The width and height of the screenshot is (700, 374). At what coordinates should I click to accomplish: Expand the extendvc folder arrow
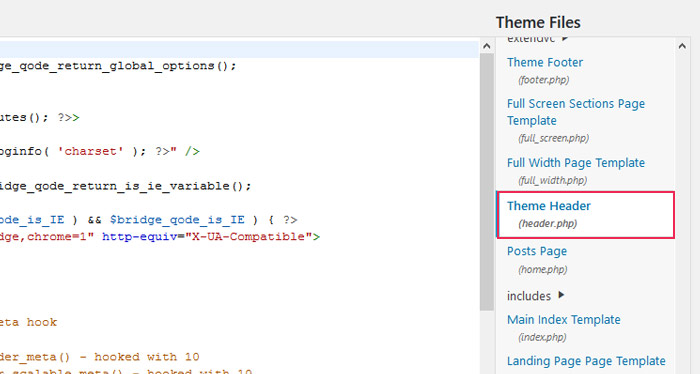[x=565, y=38]
